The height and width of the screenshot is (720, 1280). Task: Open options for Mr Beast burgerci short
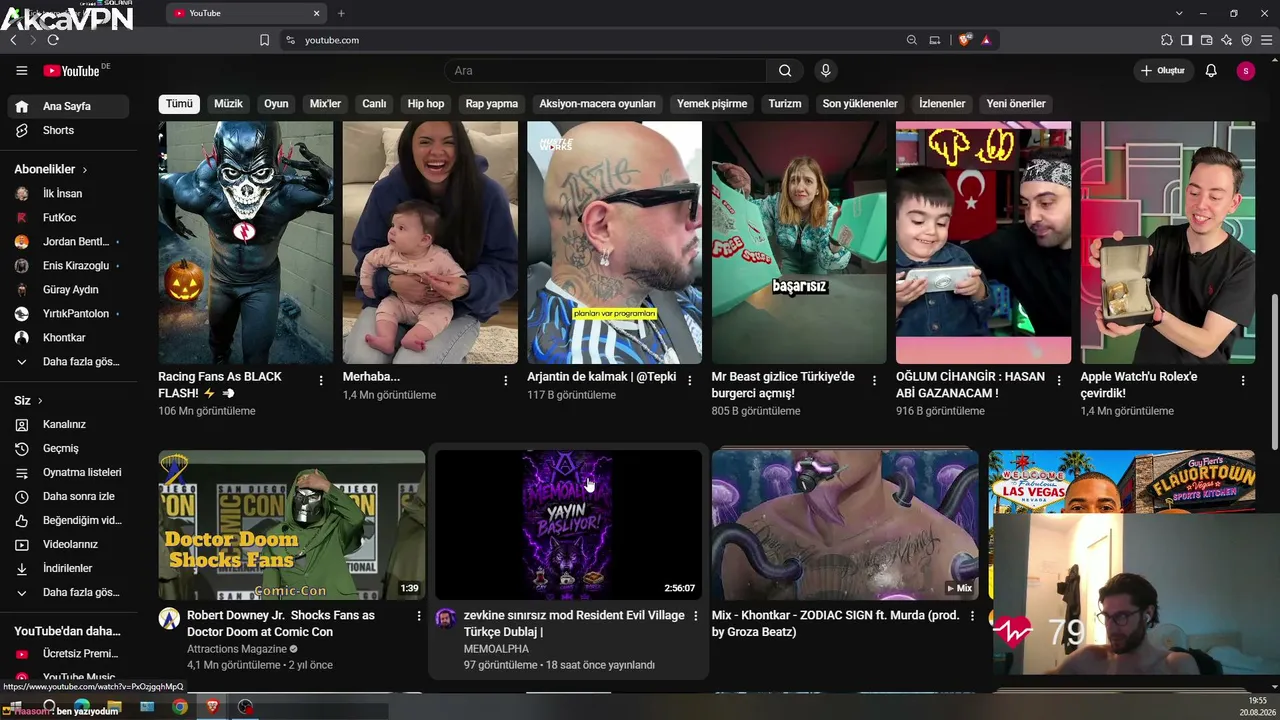click(874, 381)
